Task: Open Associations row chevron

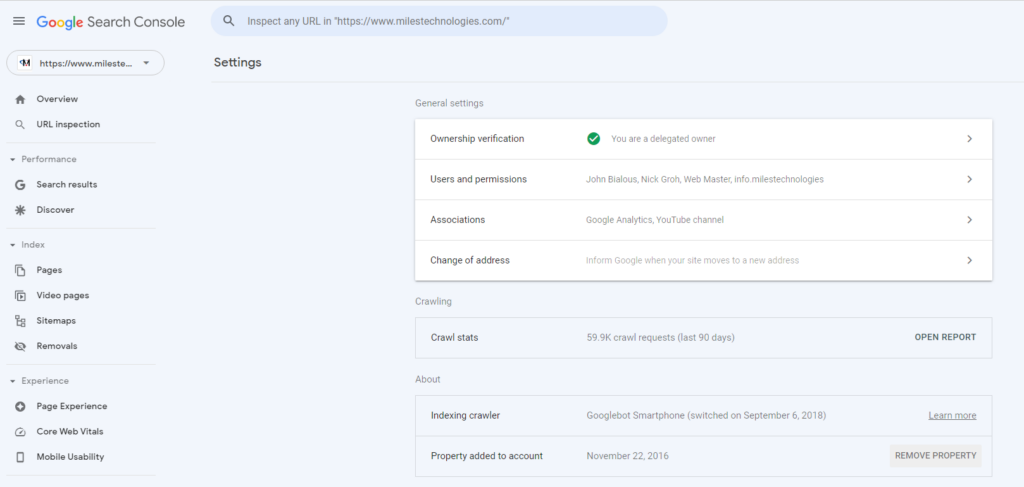Action: click(970, 219)
